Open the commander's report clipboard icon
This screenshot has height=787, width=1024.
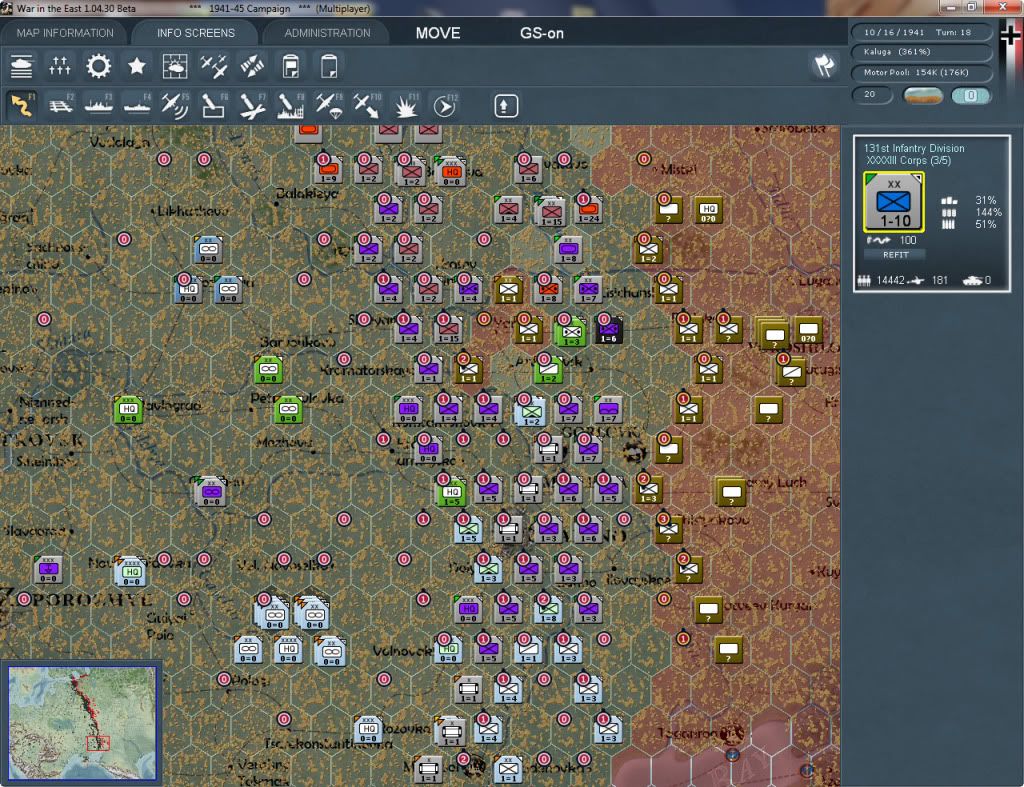tap(291, 66)
